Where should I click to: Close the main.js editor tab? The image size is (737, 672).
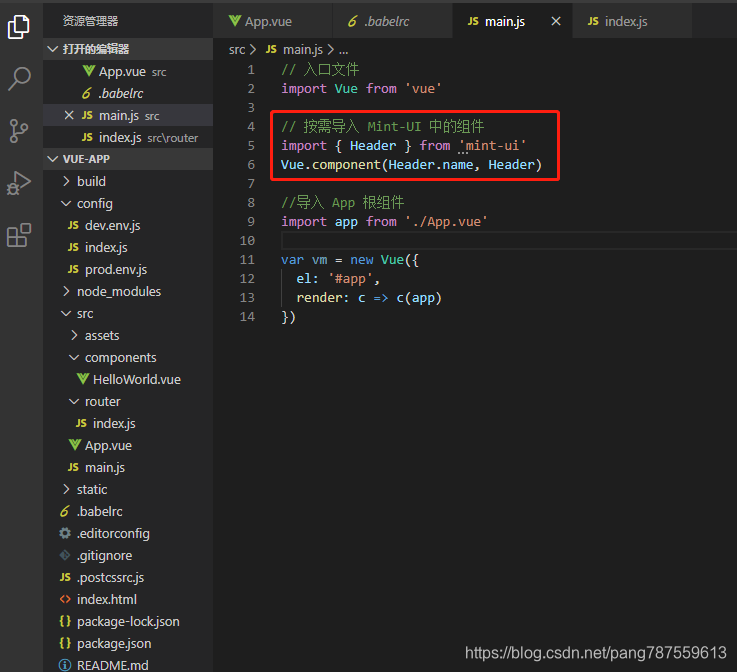click(556, 21)
